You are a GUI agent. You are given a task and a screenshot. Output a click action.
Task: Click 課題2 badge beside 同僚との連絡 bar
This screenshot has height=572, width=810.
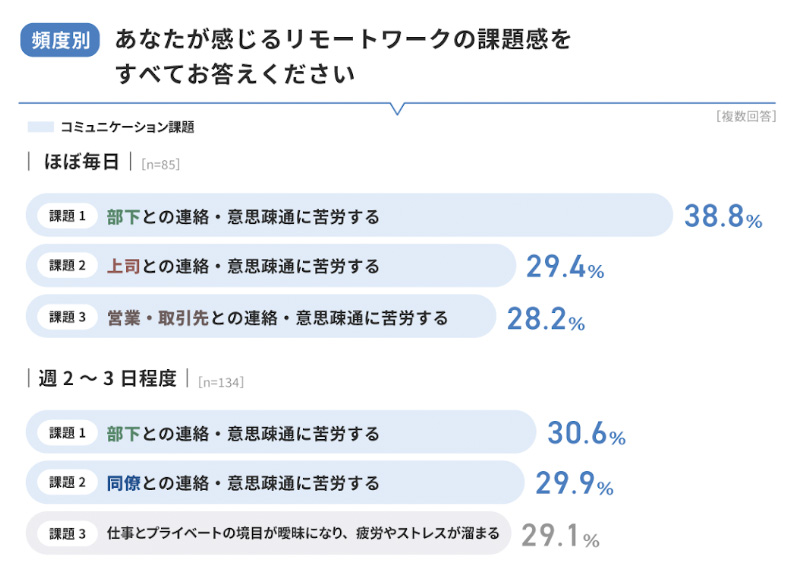click(68, 483)
